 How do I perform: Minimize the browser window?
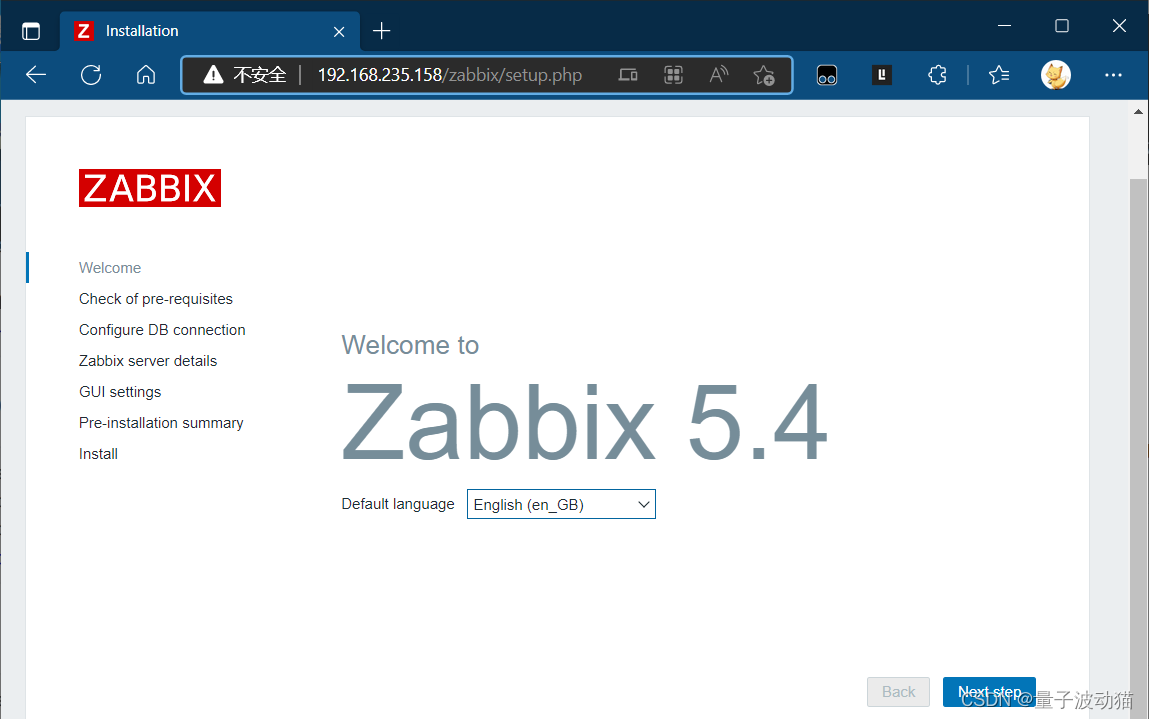pyautogui.click(x=1005, y=26)
